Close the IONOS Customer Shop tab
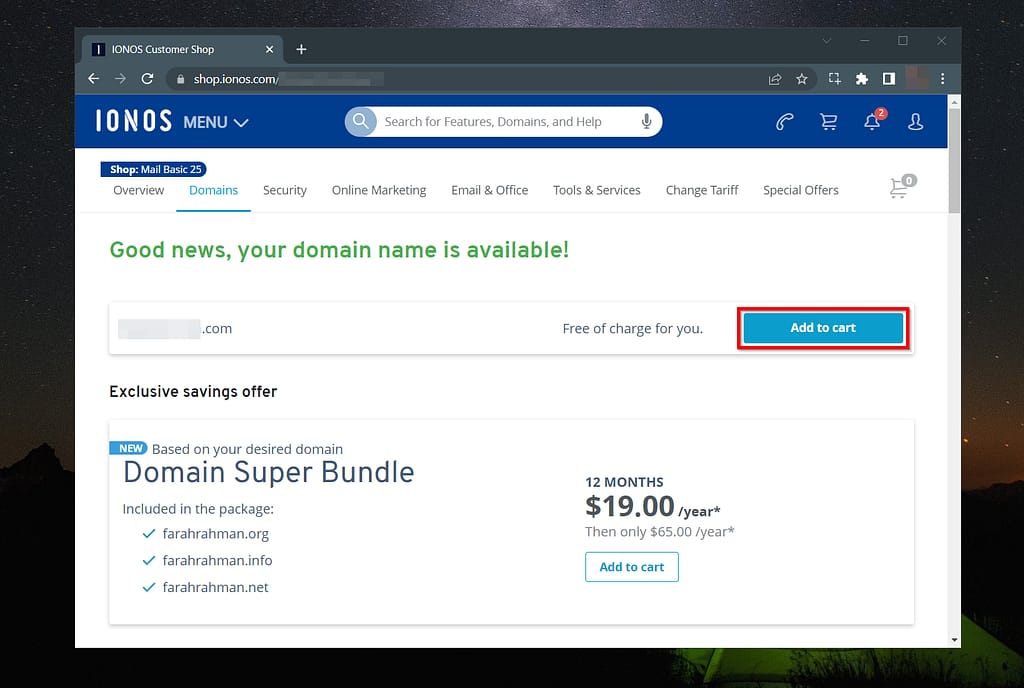Image resolution: width=1024 pixels, height=688 pixels. 270,50
